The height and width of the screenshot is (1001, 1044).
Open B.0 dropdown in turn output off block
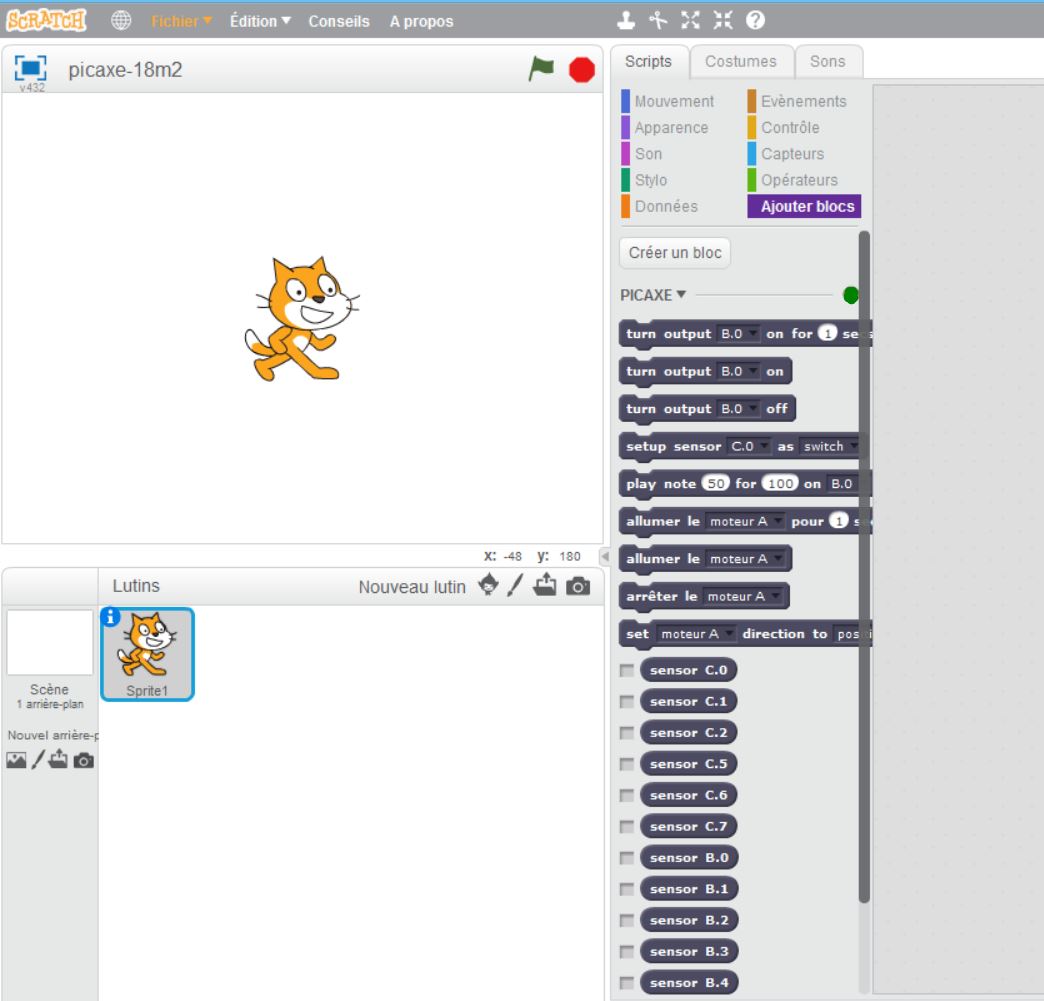click(x=753, y=409)
